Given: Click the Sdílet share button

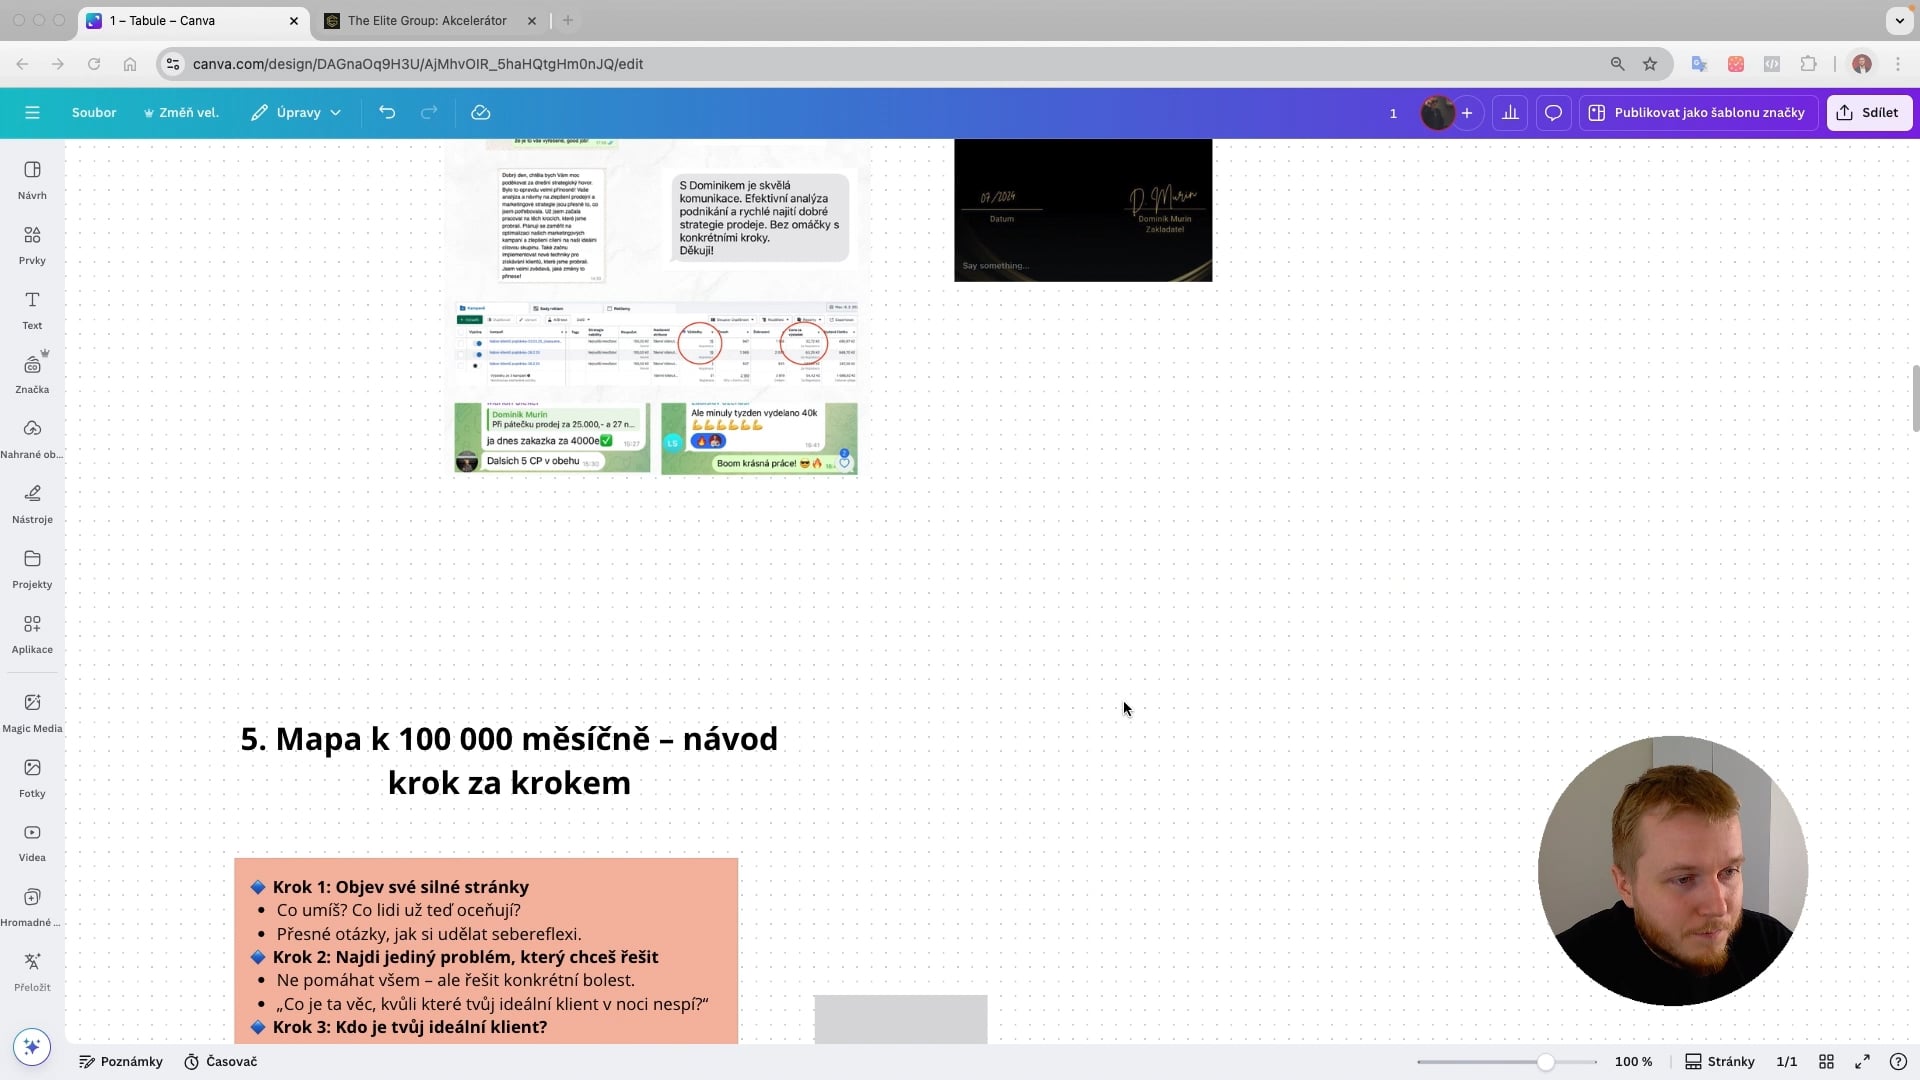Looking at the screenshot, I should 1868,113.
